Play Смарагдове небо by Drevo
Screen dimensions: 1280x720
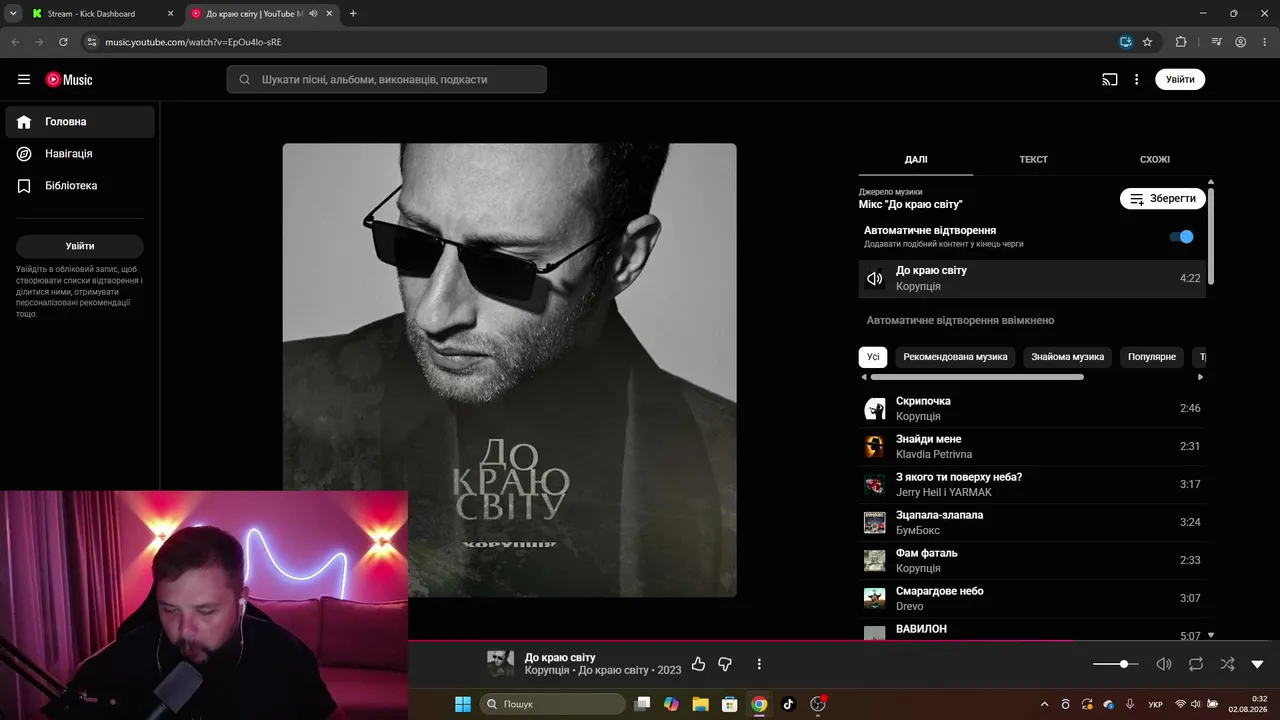[x=1032, y=599]
